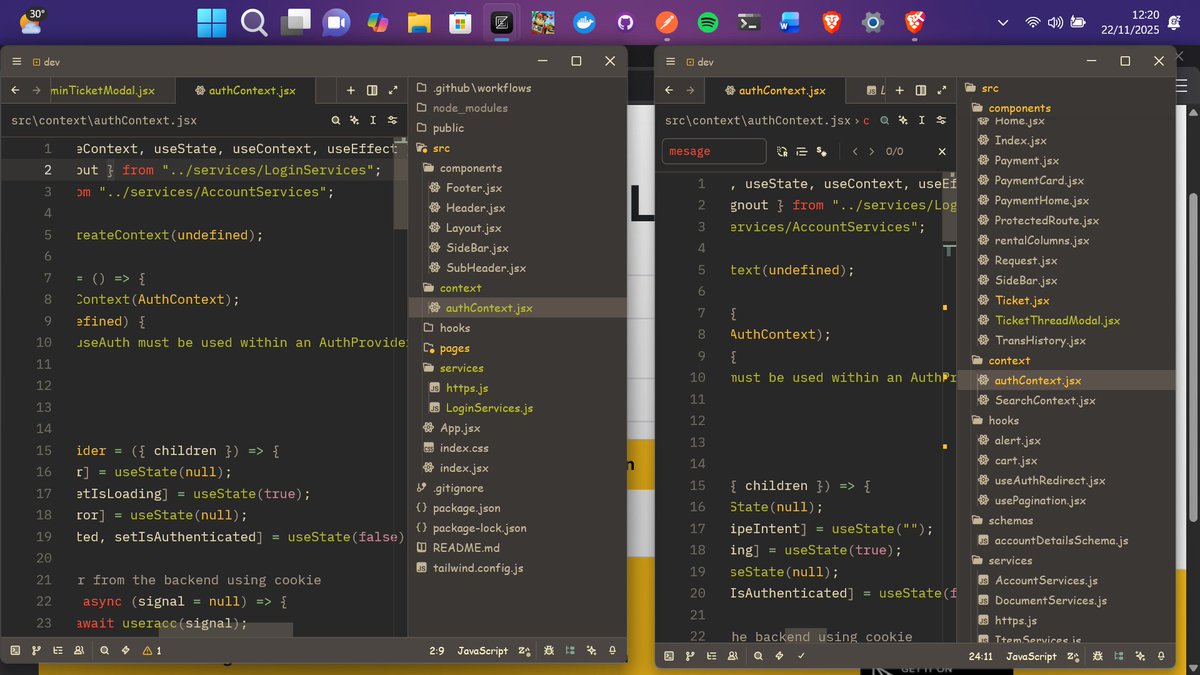Open outline panel in left window status bar
The height and width of the screenshot is (675, 1200).
point(58,651)
